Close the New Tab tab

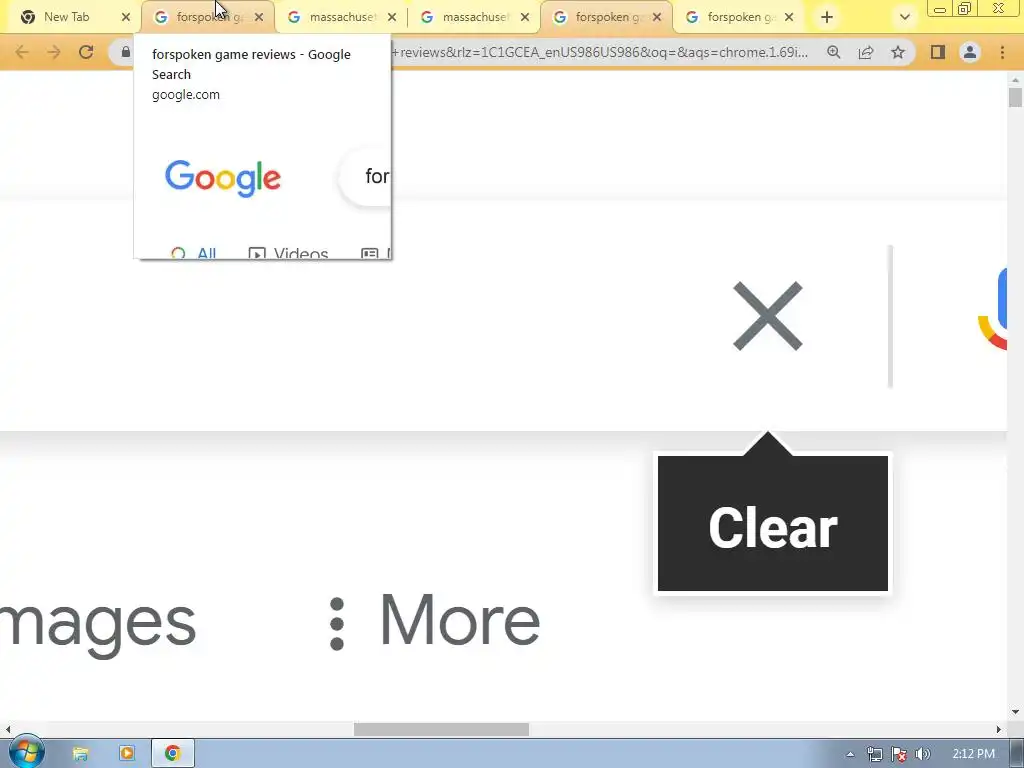coord(126,17)
